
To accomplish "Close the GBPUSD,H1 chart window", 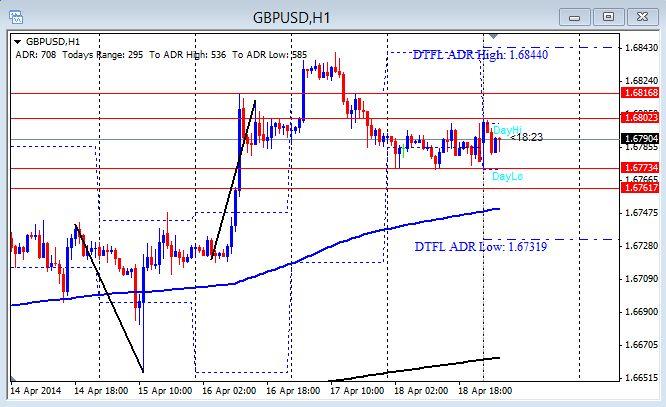I will tap(642, 17).
